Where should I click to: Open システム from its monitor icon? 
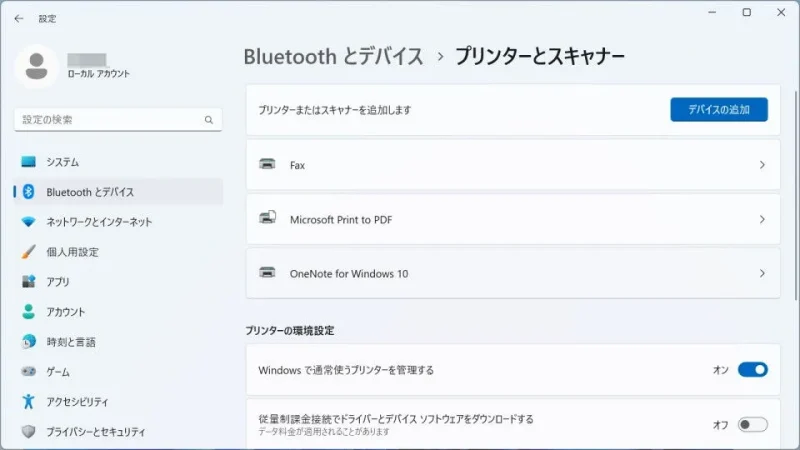click(29, 162)
